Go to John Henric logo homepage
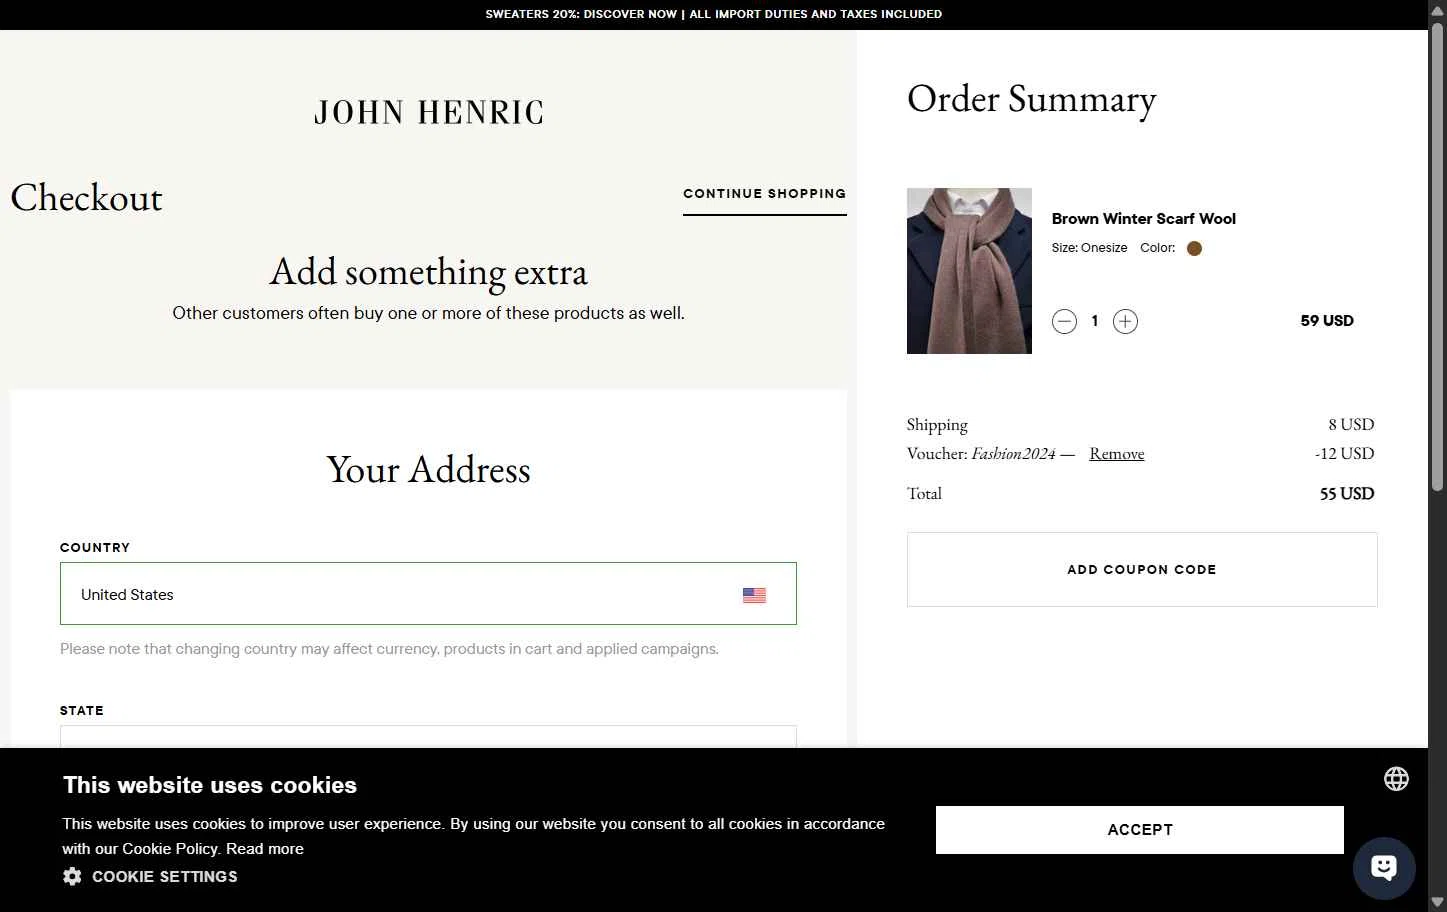1447x912 pixels. point(428,112)
